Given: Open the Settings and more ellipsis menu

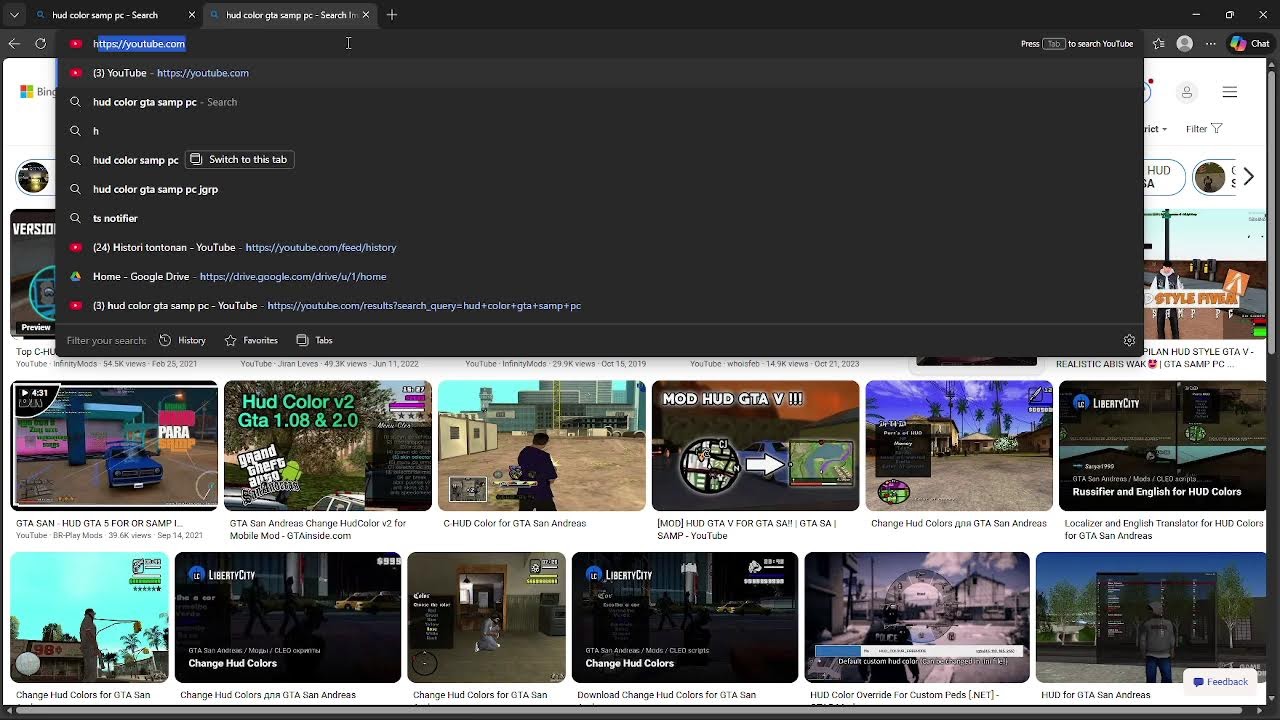Looking at the screenshot, I should tap(1211, 44).
